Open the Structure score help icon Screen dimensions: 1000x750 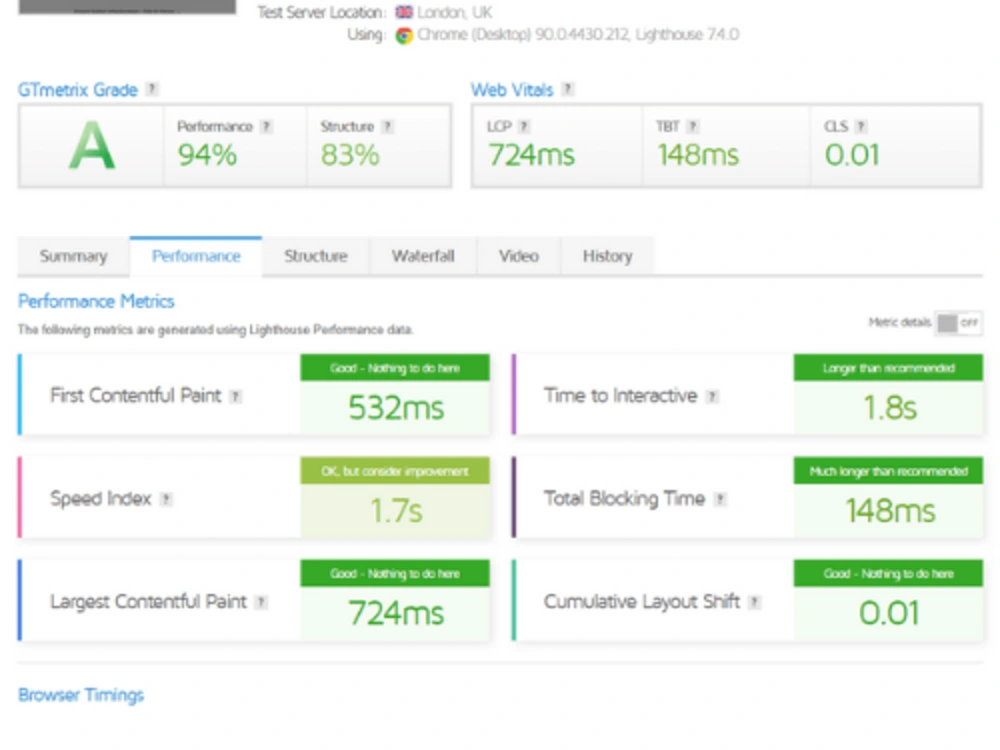click(x=387, y=126)
